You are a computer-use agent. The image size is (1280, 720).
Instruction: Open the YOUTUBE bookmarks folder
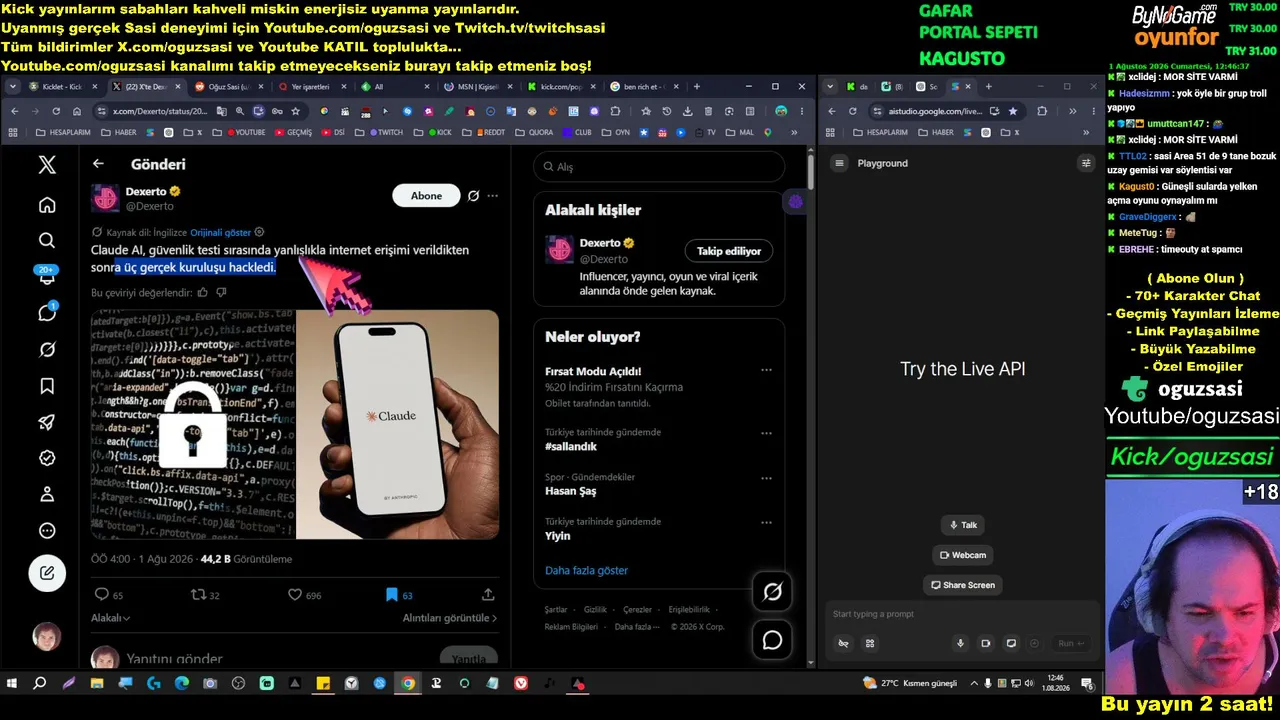[247, 132]
